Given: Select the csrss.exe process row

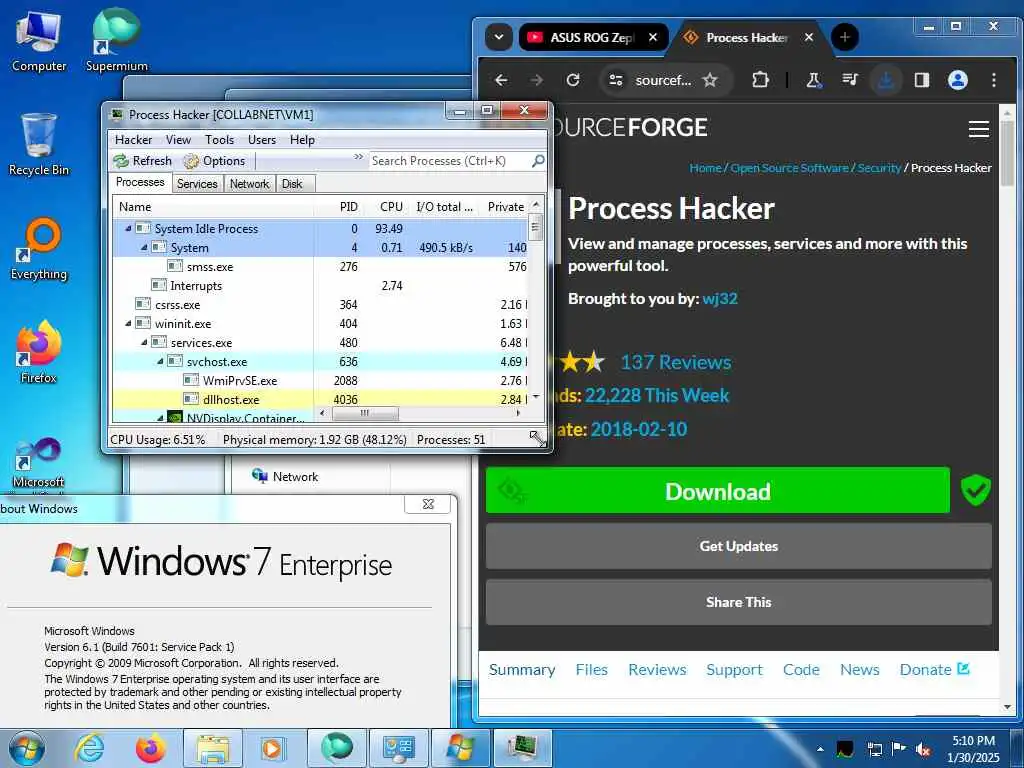Looking at the screenshot, I should [x=320, y=304].
